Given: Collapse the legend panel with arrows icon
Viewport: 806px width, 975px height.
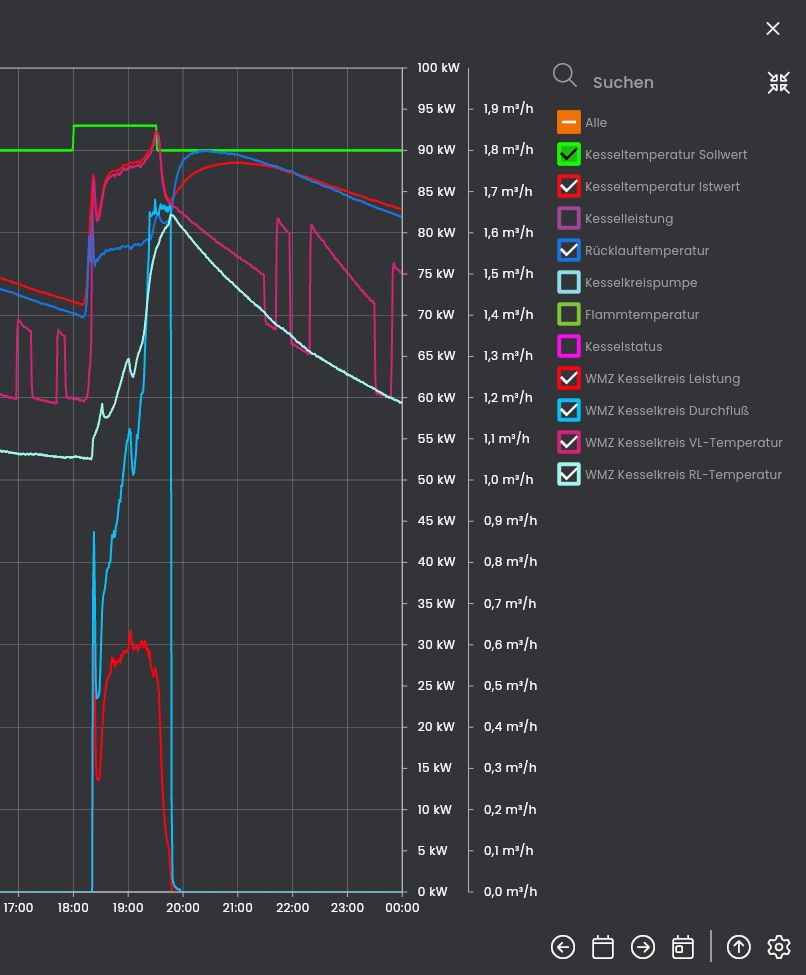Looking at the screenshot, I should tap(778, 82).
